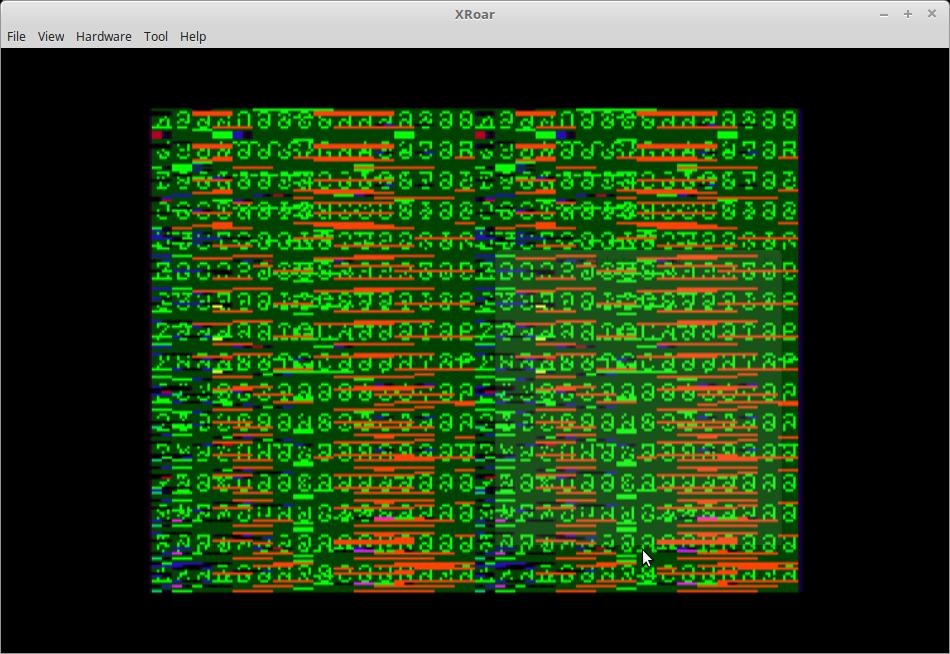Minimize the XRoar window
Image resolution: width=950 pixels, height=654 pixels.
tap(884, 13)
